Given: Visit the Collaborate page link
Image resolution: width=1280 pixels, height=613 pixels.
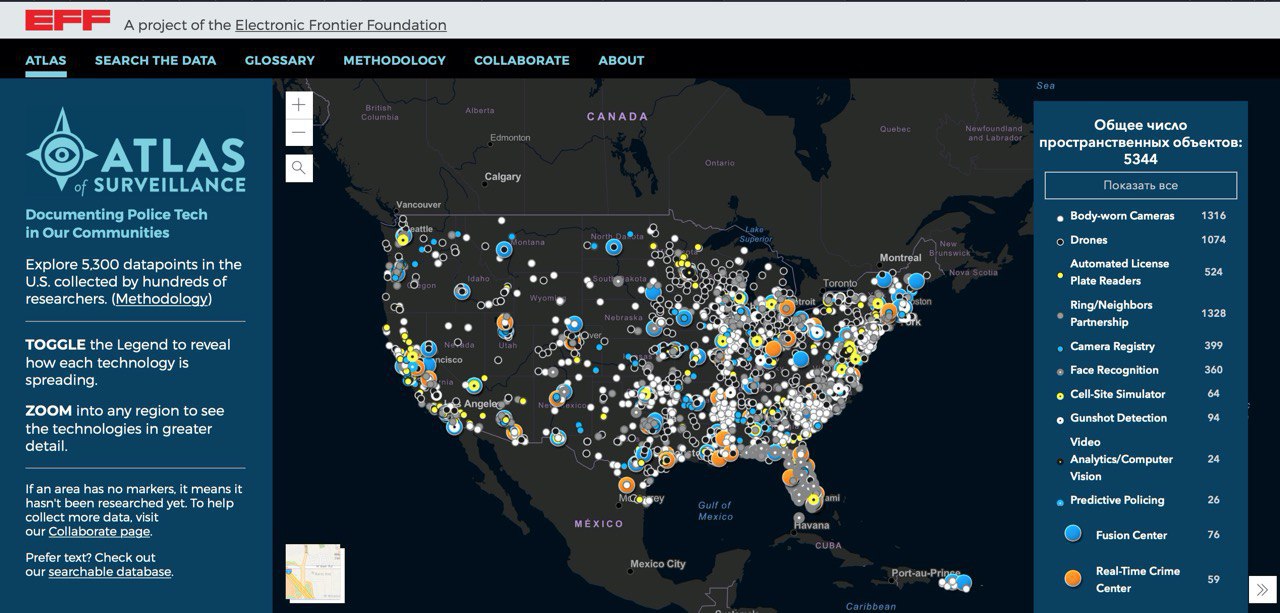Looking at the screenshot, I should 100,532.
